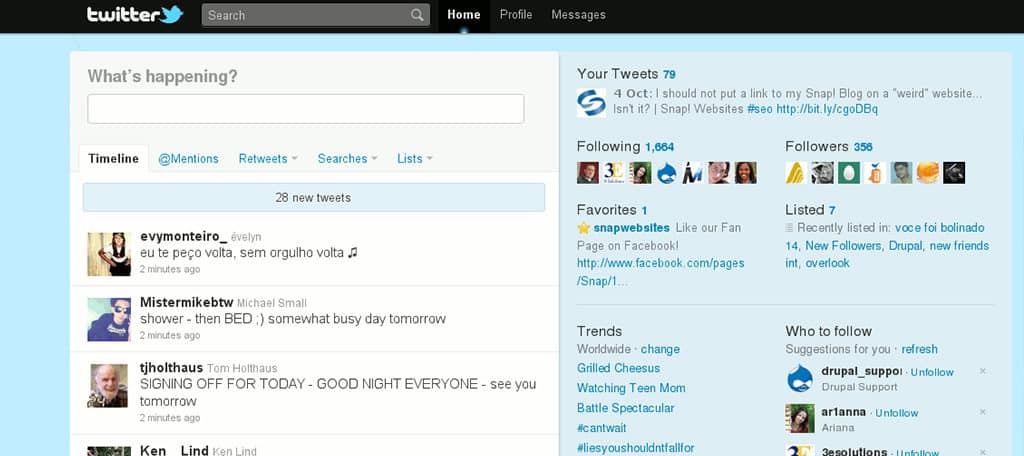The height and width of the screenshot is (456, 1024).
Task: Open the New Followers list link
Action: click(x=843, y=246)
